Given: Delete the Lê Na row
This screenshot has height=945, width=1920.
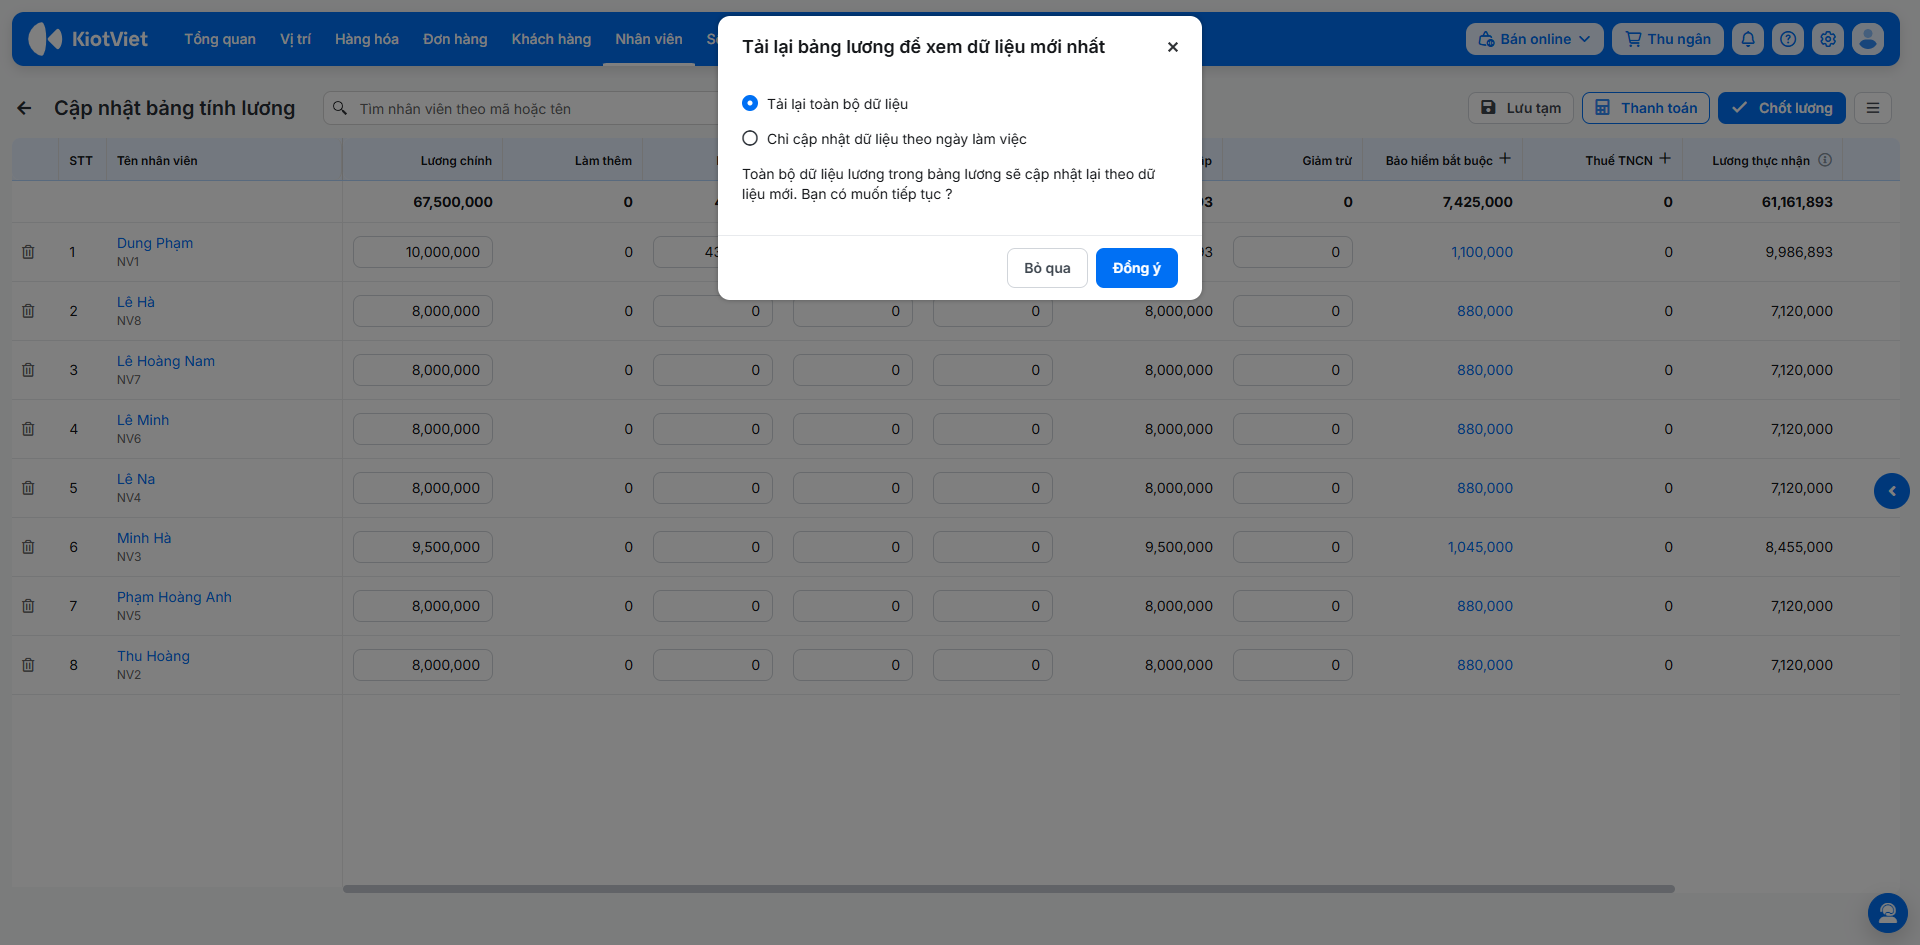Looking at the screenshot, I should [28, 488].
